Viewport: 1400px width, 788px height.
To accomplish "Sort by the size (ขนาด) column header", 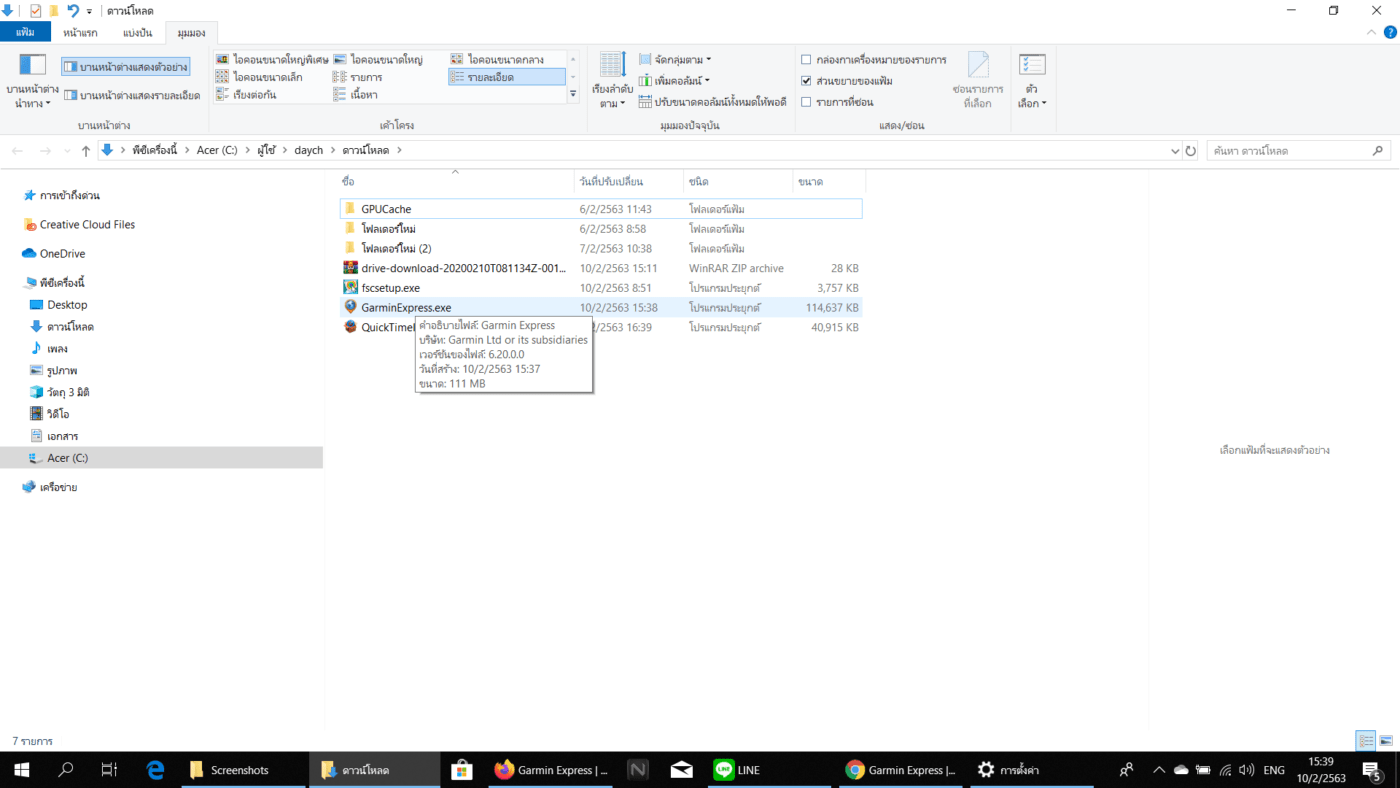I will tap(828, 182).
